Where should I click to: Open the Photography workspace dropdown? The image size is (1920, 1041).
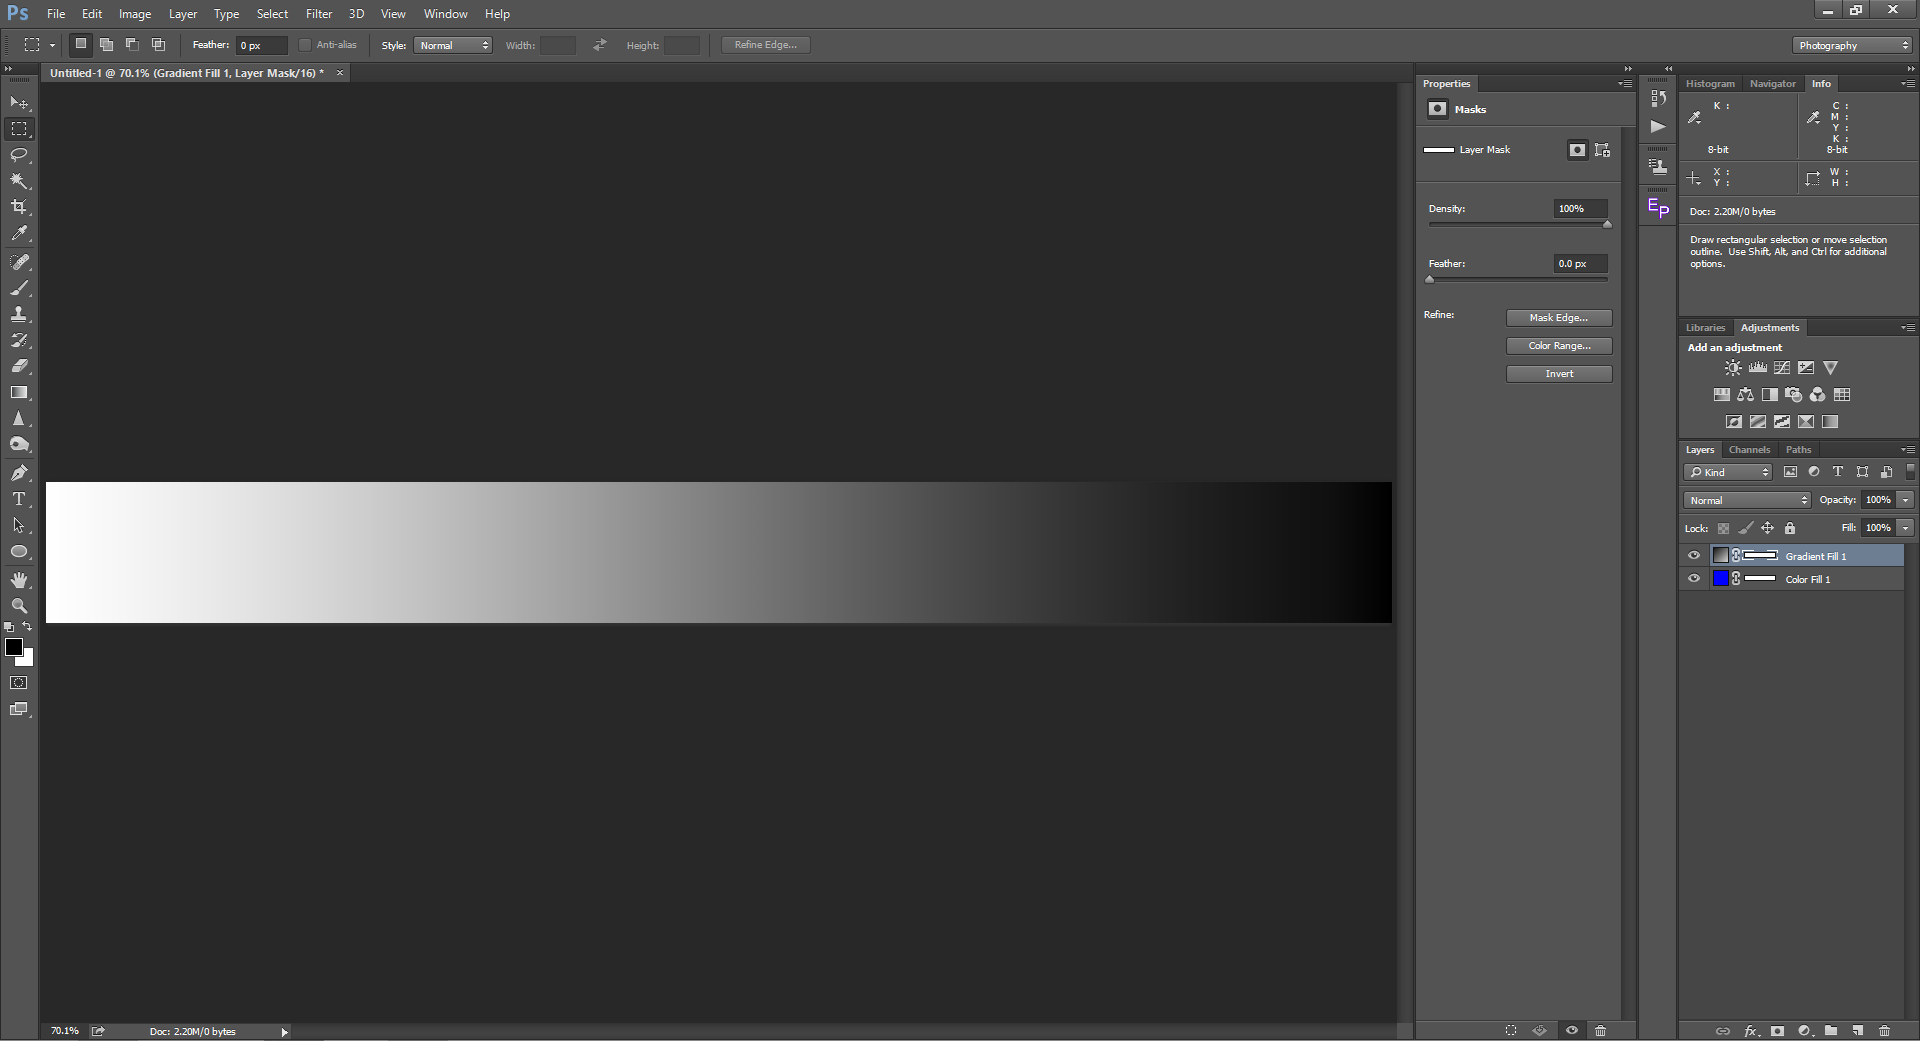pyautogui.click(x=1851, y=45)
